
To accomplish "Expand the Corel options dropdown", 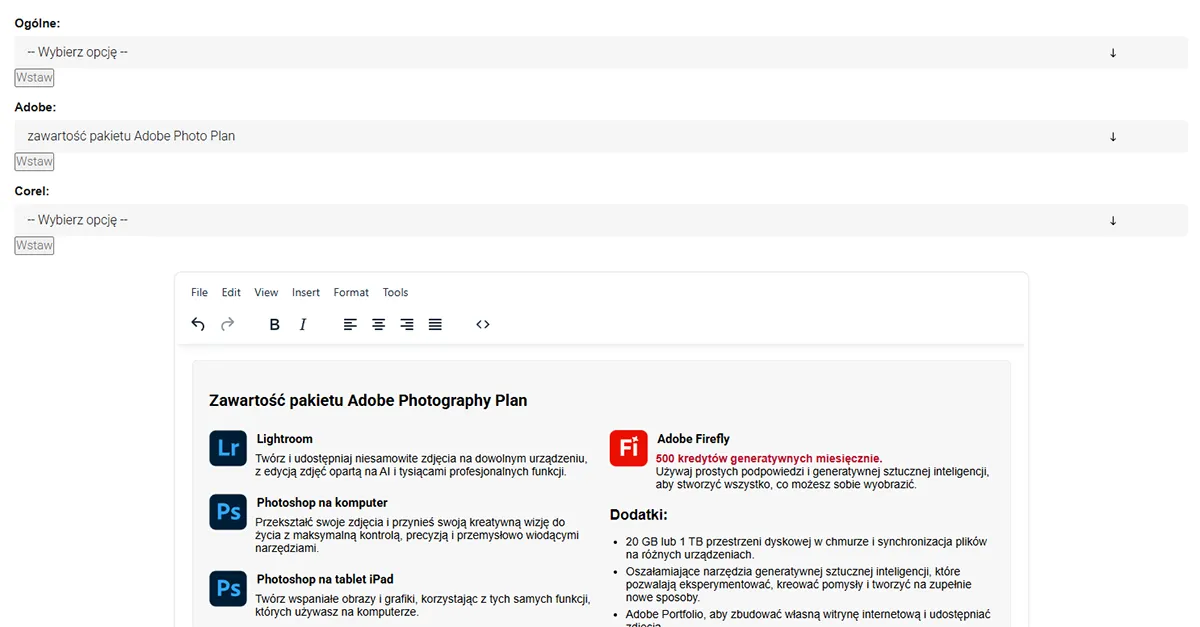I will point(601,220).
